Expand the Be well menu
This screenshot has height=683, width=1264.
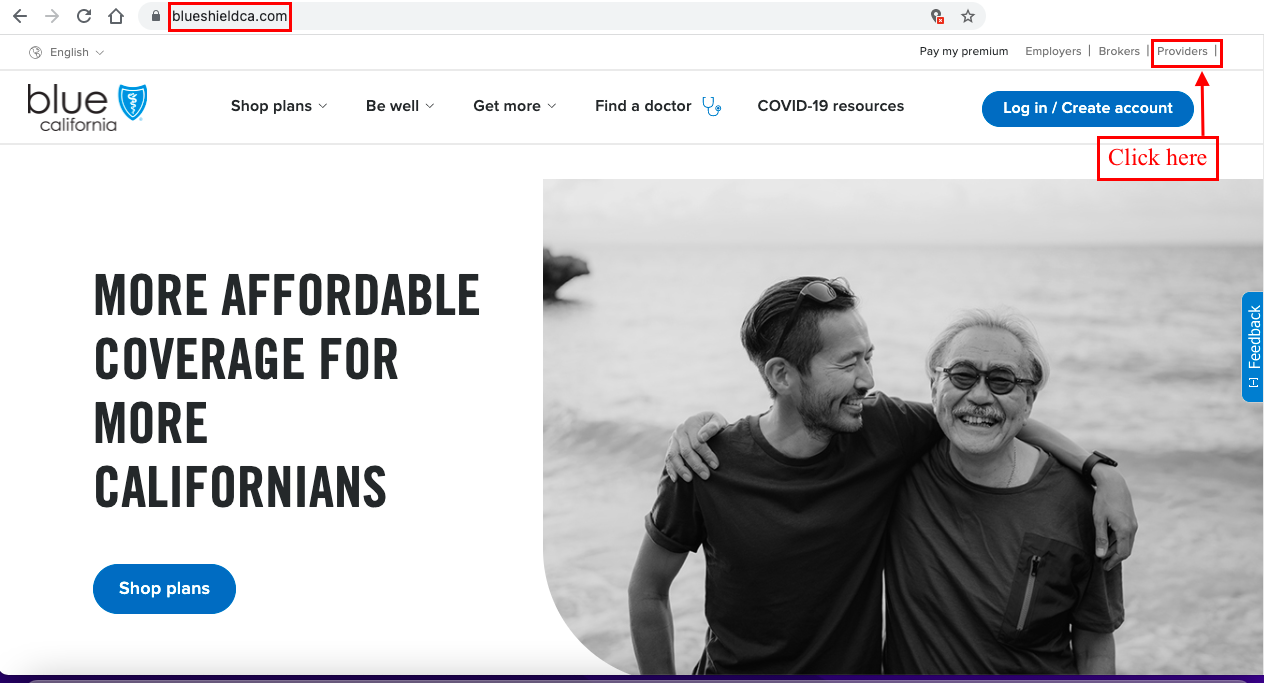tap(400, 106)
